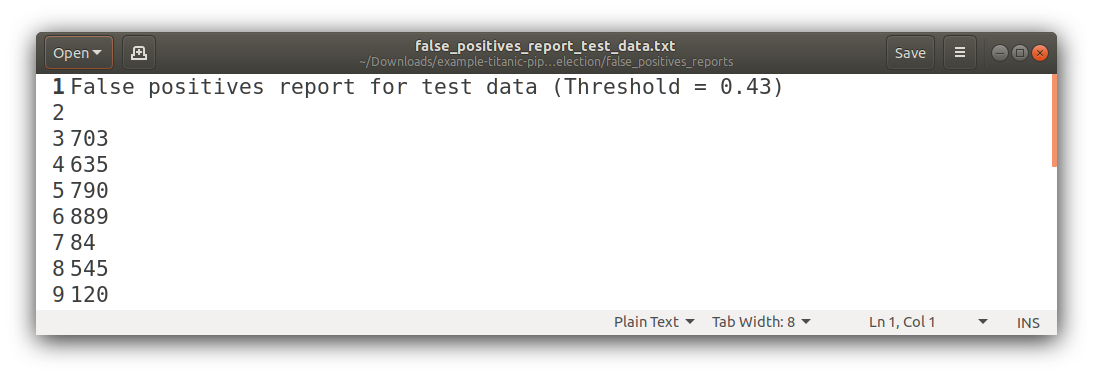
Task: Place cursor on line 9 value 120
Action: tap(89, 294)
